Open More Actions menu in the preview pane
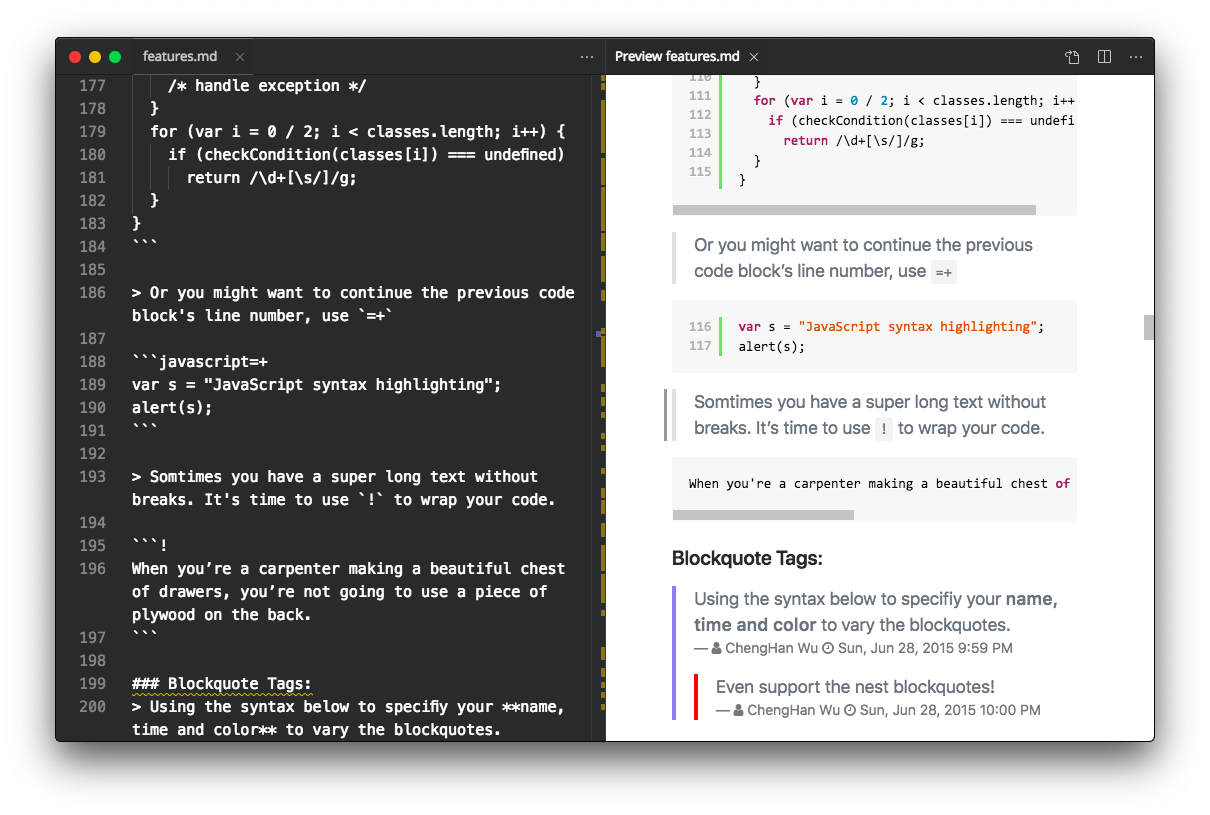 (1136, 57)
